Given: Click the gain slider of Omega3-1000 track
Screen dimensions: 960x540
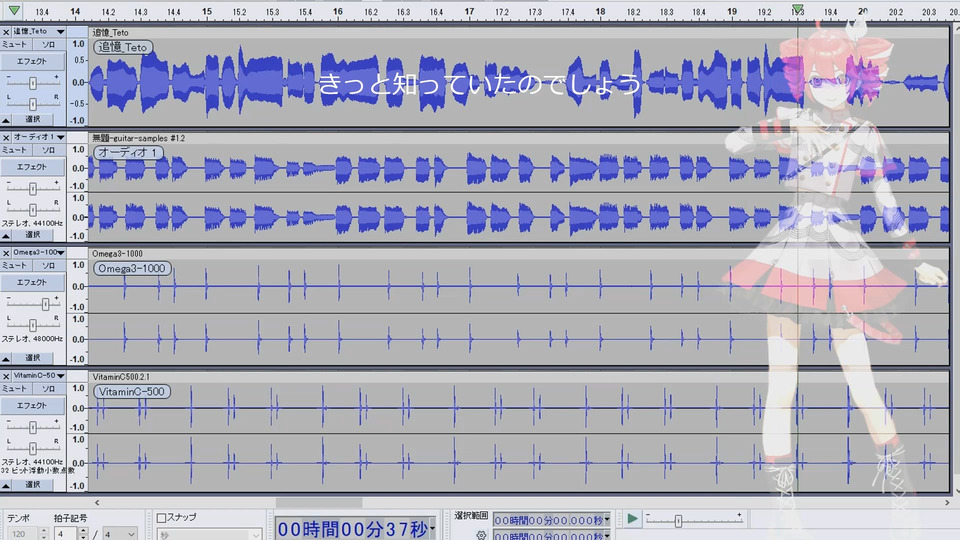Looking at the screenshot, I should click(32, 304).
